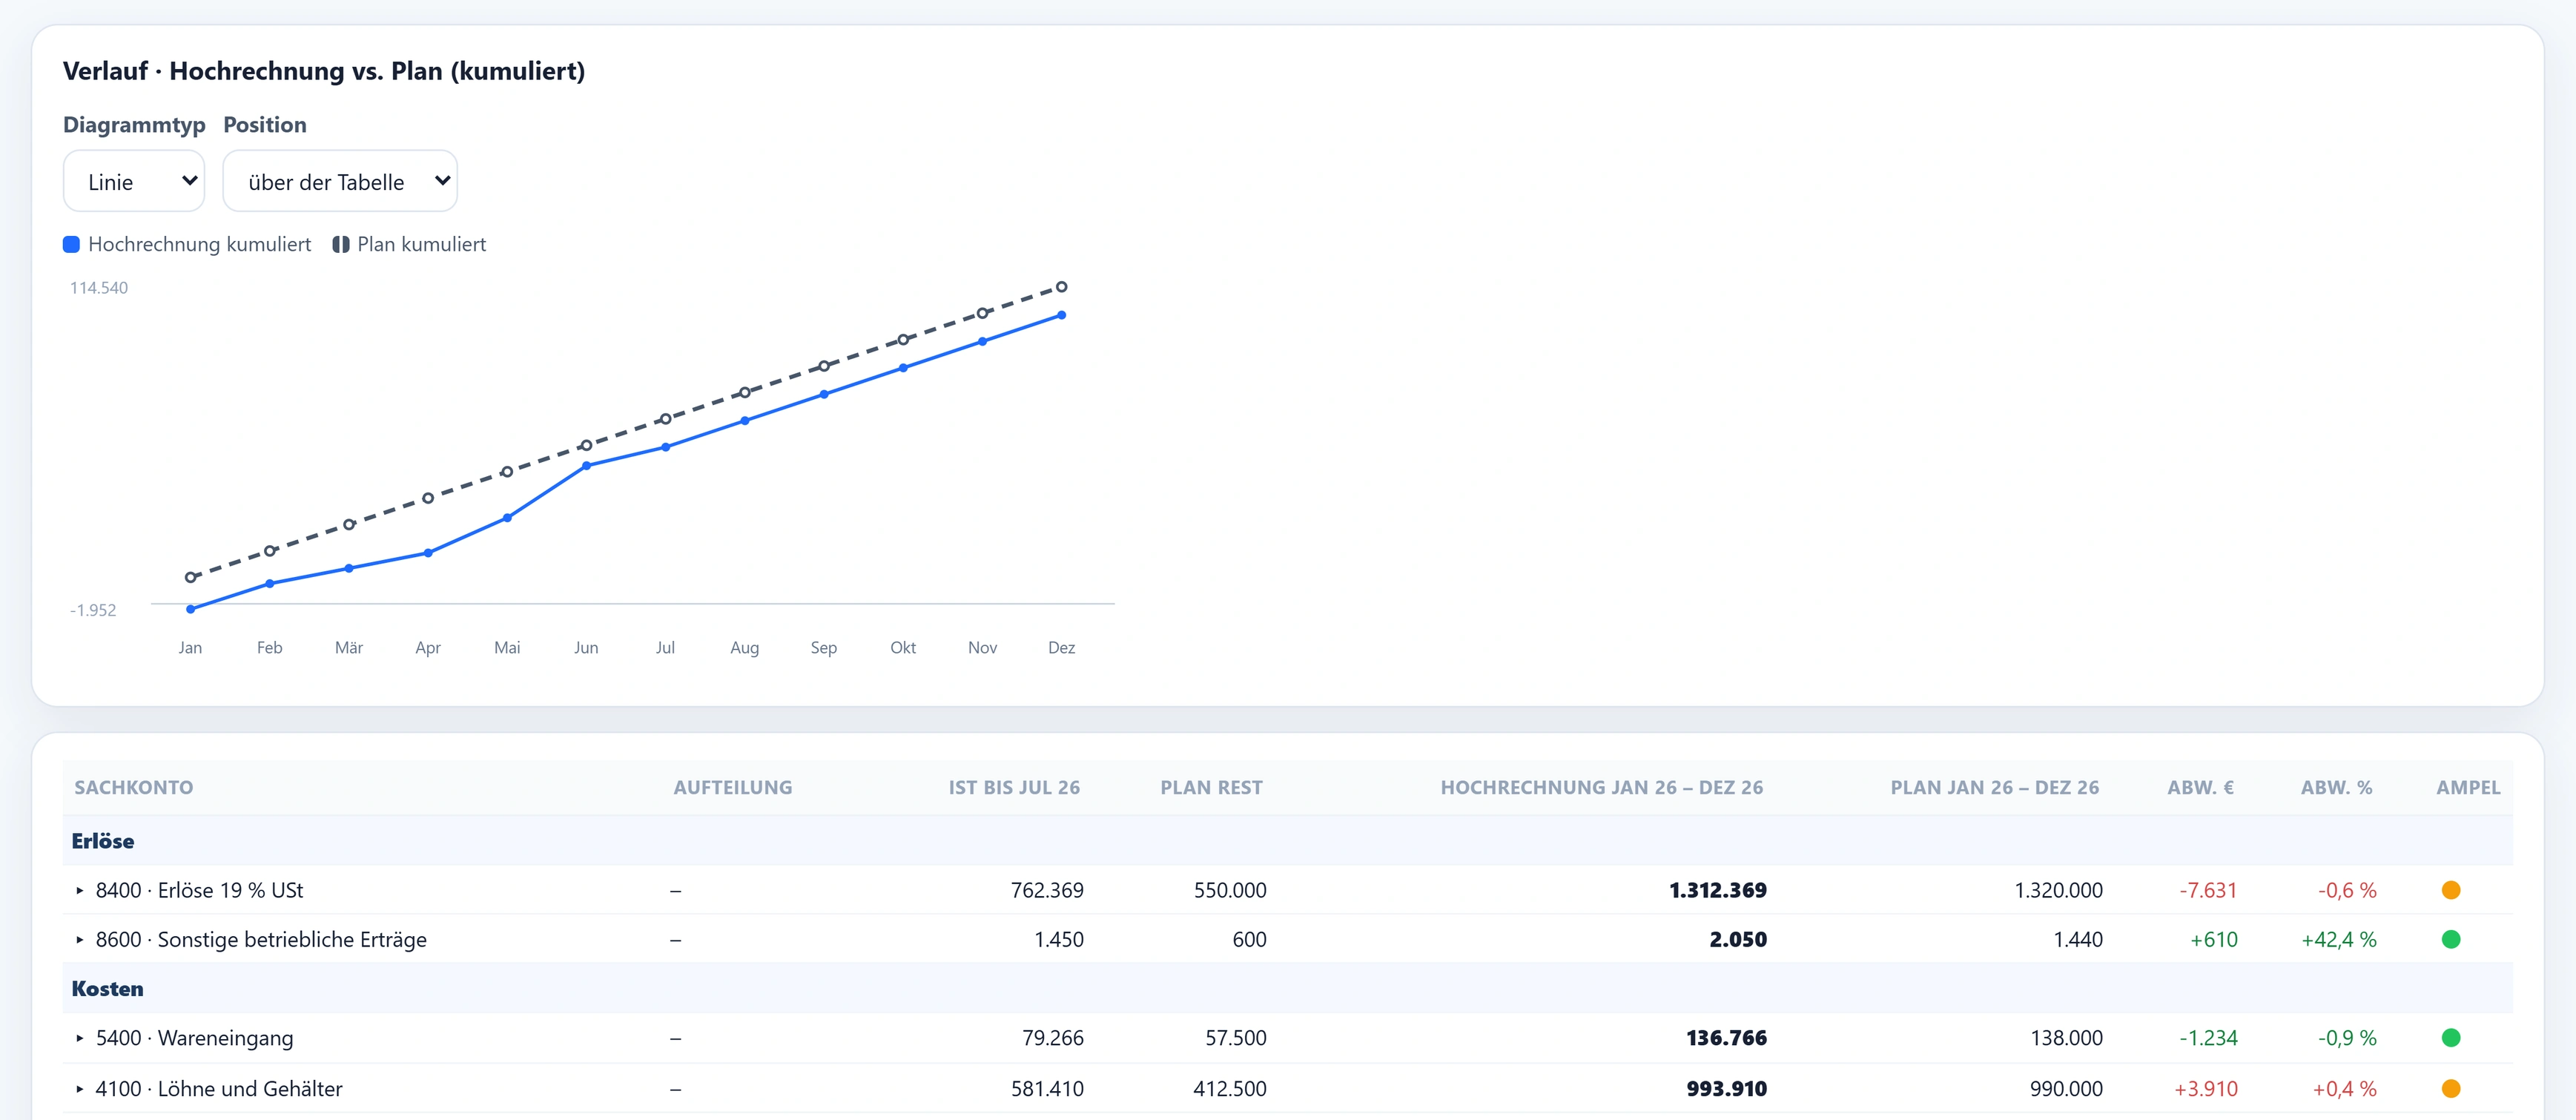
Task: Click the ABW. € column header
Action: point(2200,788)
